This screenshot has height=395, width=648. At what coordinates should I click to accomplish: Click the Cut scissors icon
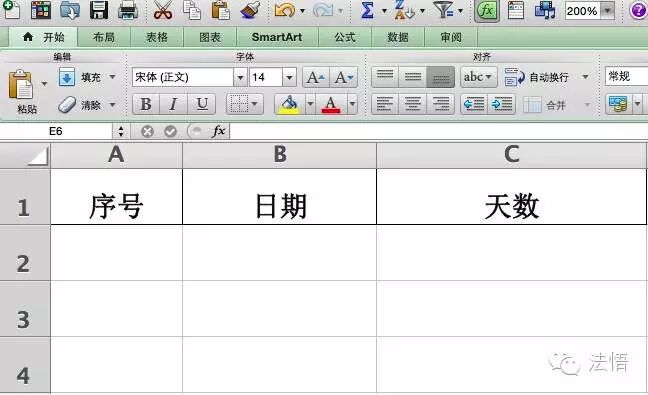163,10
